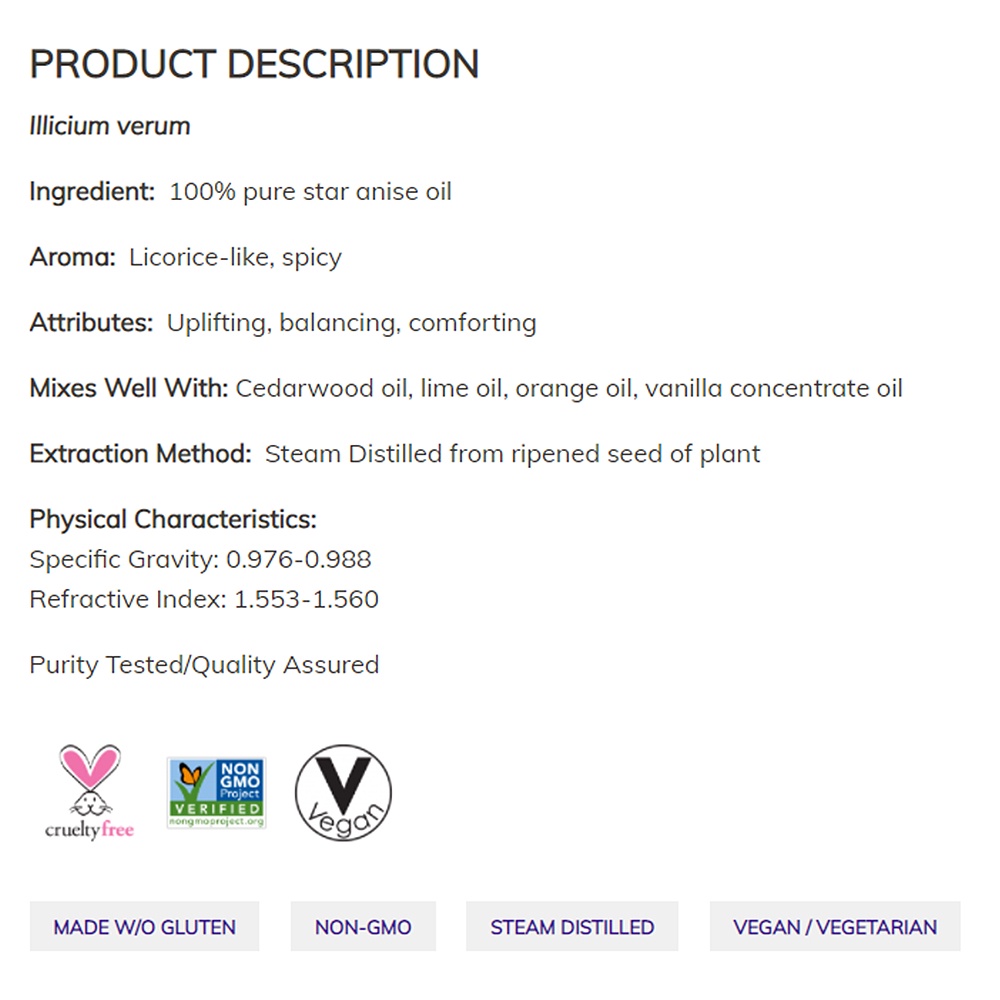Click the Vegan V circle icon
Screen dimensions: 1000x1000
tap(343, 792)
